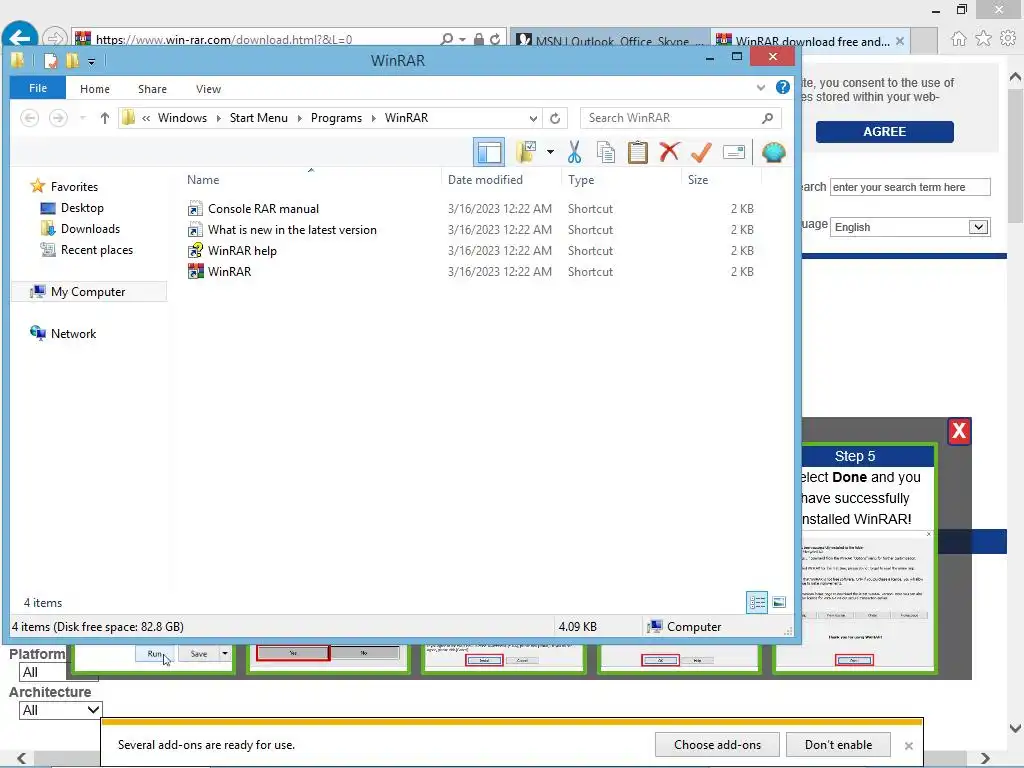Click the folder options toolbar icon
The width and height of the screenshot is (1024, 768).
[526, 152]
